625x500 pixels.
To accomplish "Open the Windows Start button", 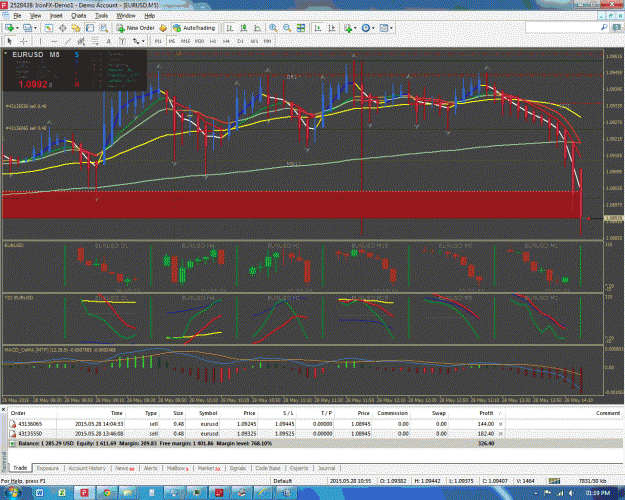I will click(x=12, y=492).
